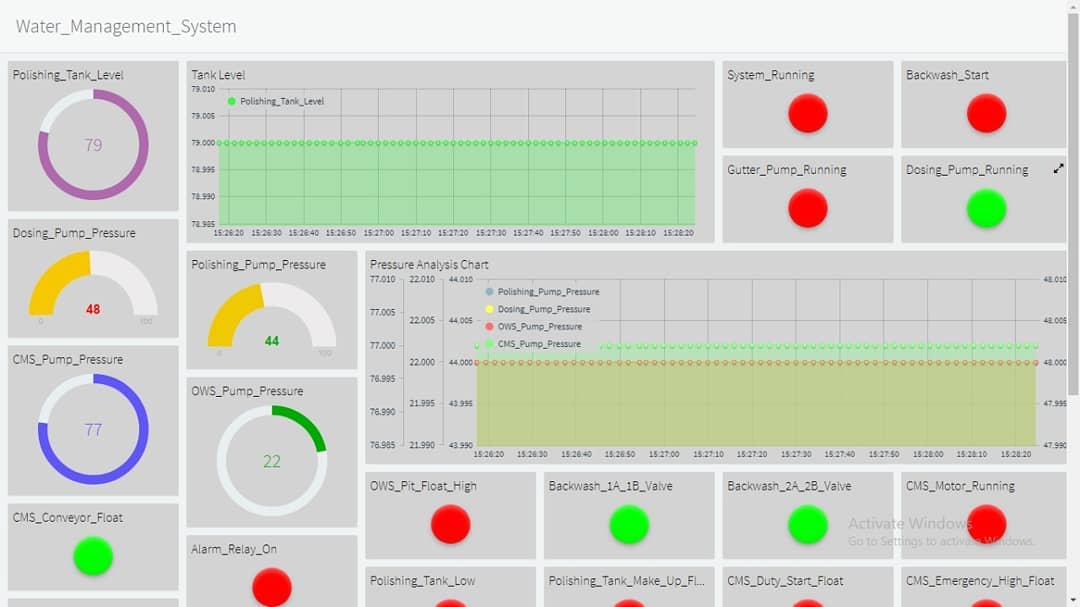Click the Pressure Analysis Chart title
The height and width of the screenshot is (607, 1080).
pos(429,264)
